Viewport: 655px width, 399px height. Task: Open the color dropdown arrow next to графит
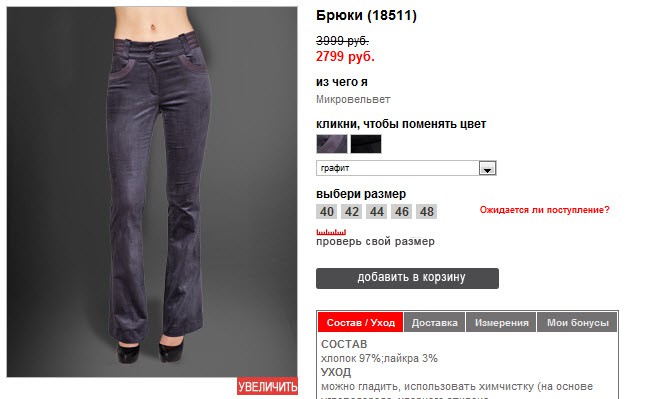click(x=487, y=168)
